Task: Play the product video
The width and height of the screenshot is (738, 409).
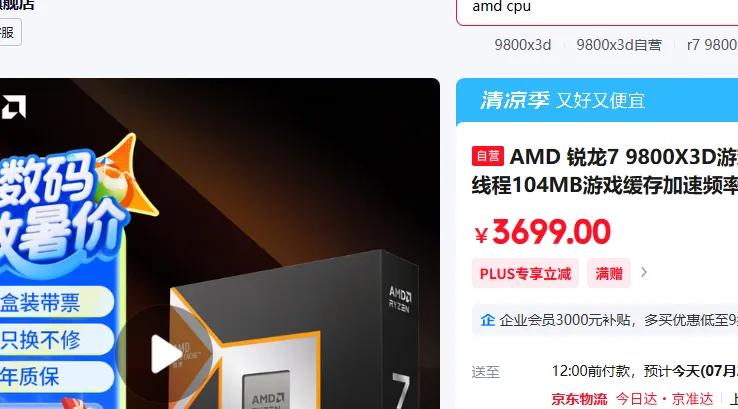Action: click(x=164, y=354)
